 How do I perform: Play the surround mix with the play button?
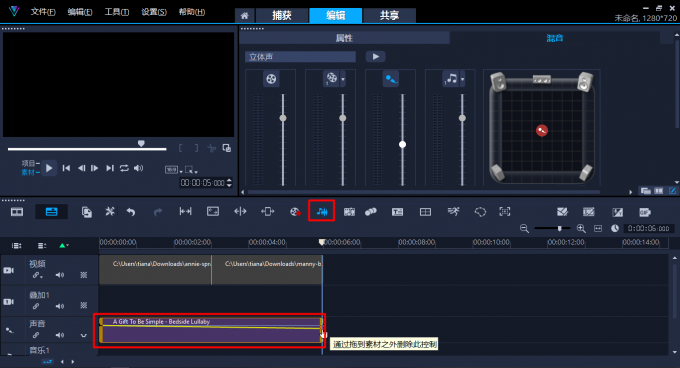point(376,57)
